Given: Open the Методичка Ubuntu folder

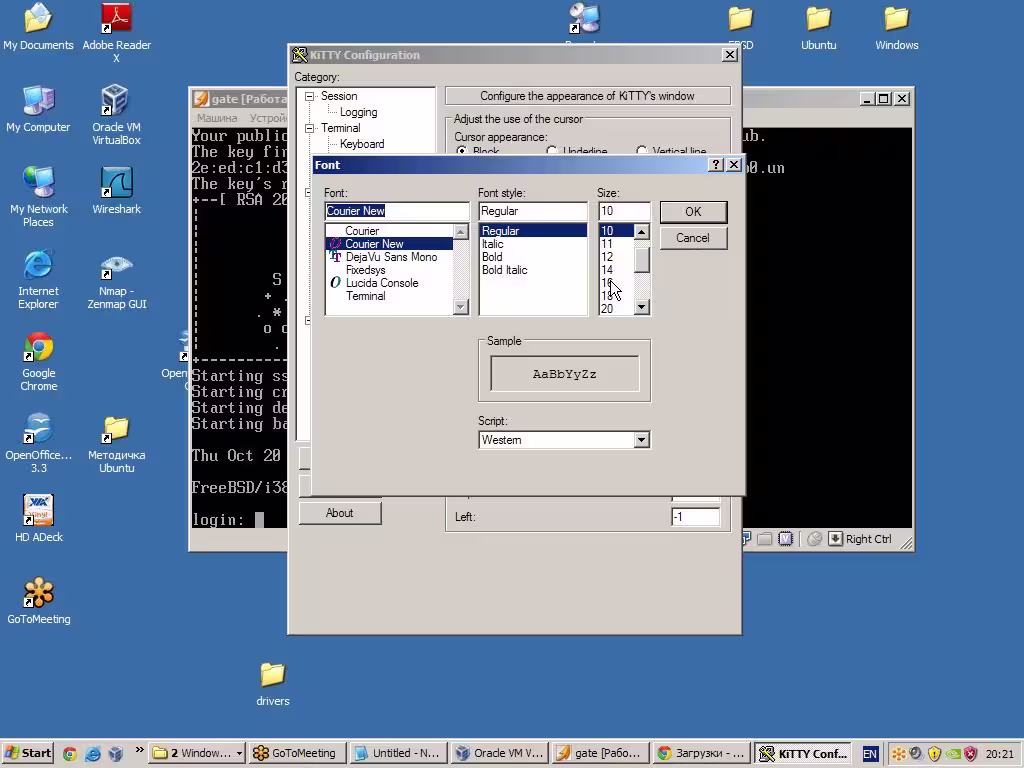Looking at the screenshot, I should pyautogui.click(x=116, y=443).
